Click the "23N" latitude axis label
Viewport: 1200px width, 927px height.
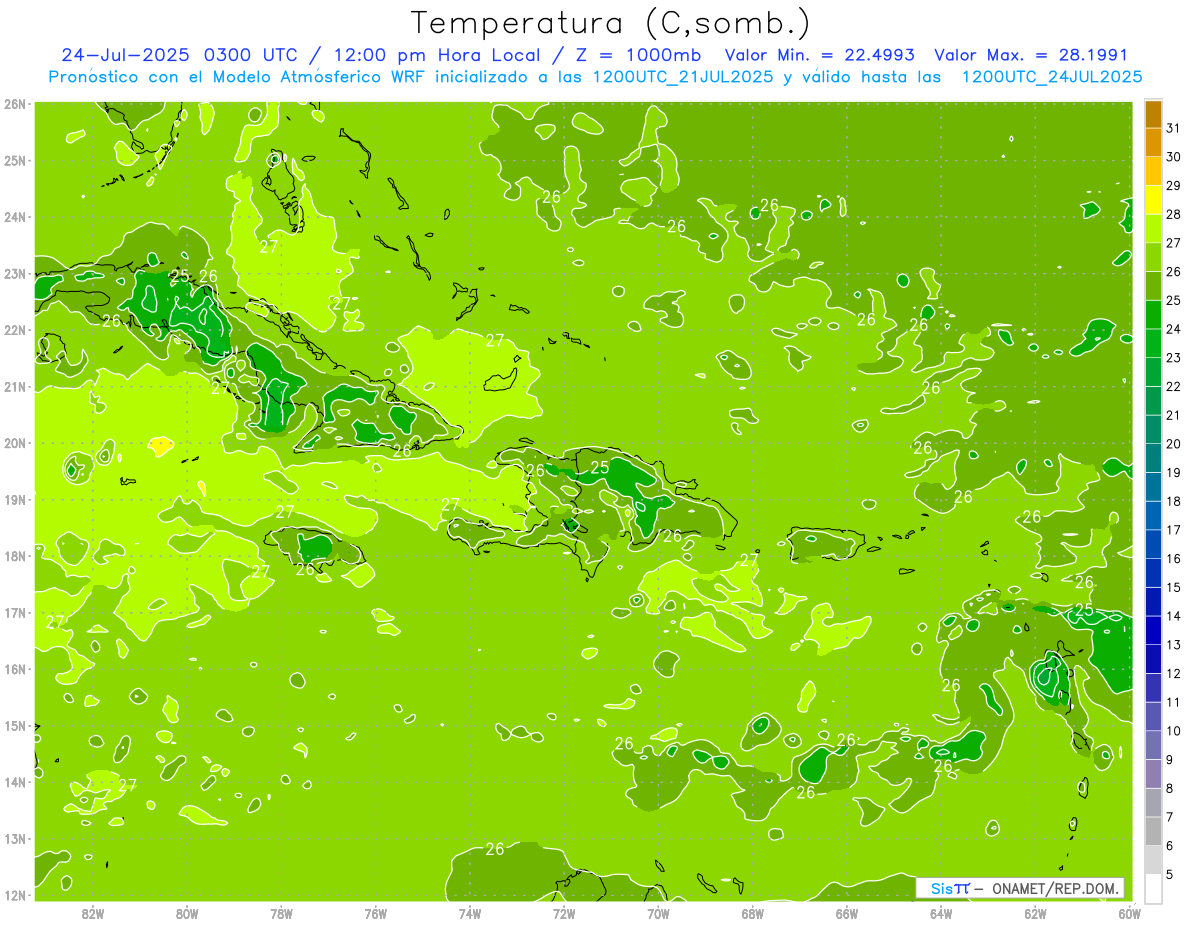[x=15, y=274]
